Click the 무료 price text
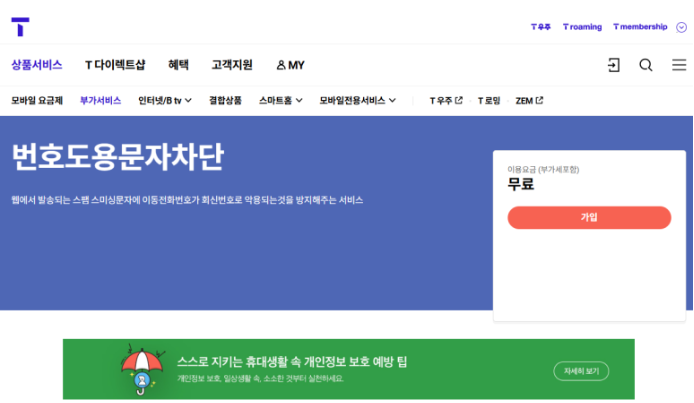The width and height of the screenshot is (694, 403). [x=521, y=184]
